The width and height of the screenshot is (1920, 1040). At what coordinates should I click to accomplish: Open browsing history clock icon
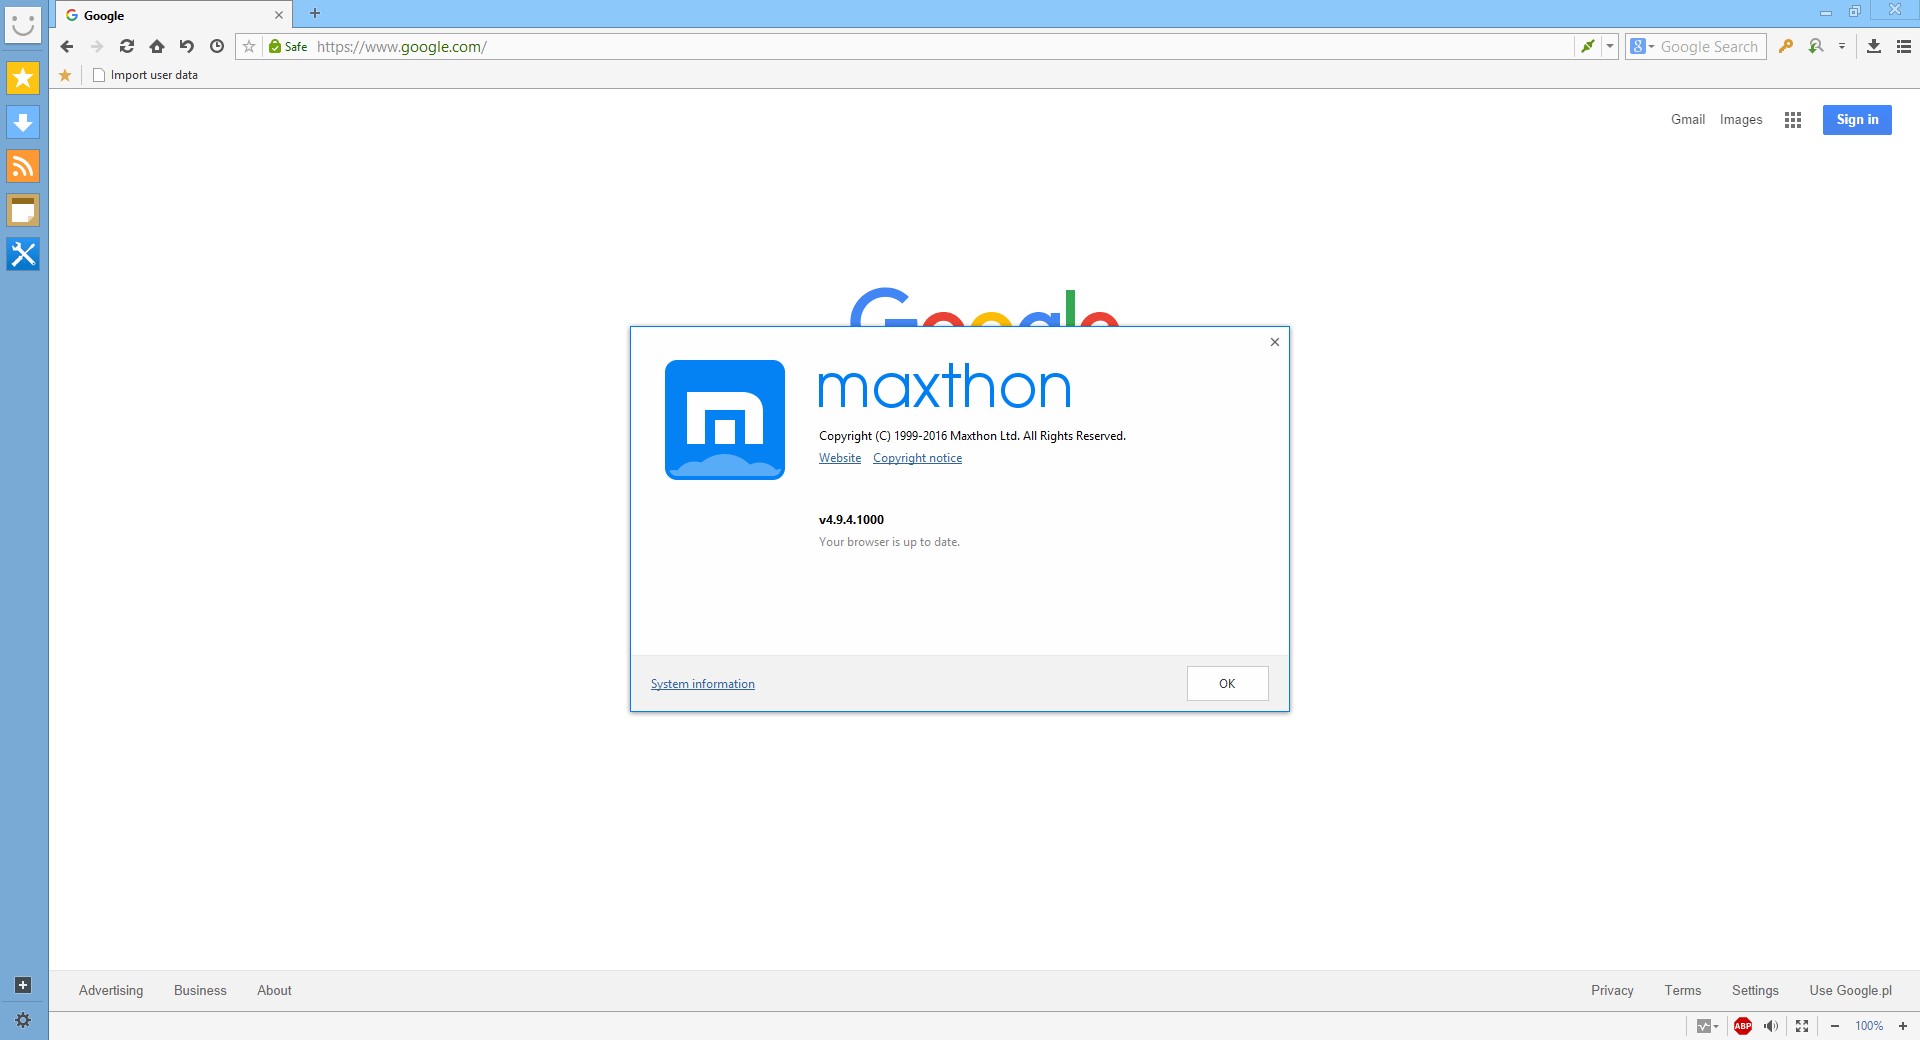217,46
